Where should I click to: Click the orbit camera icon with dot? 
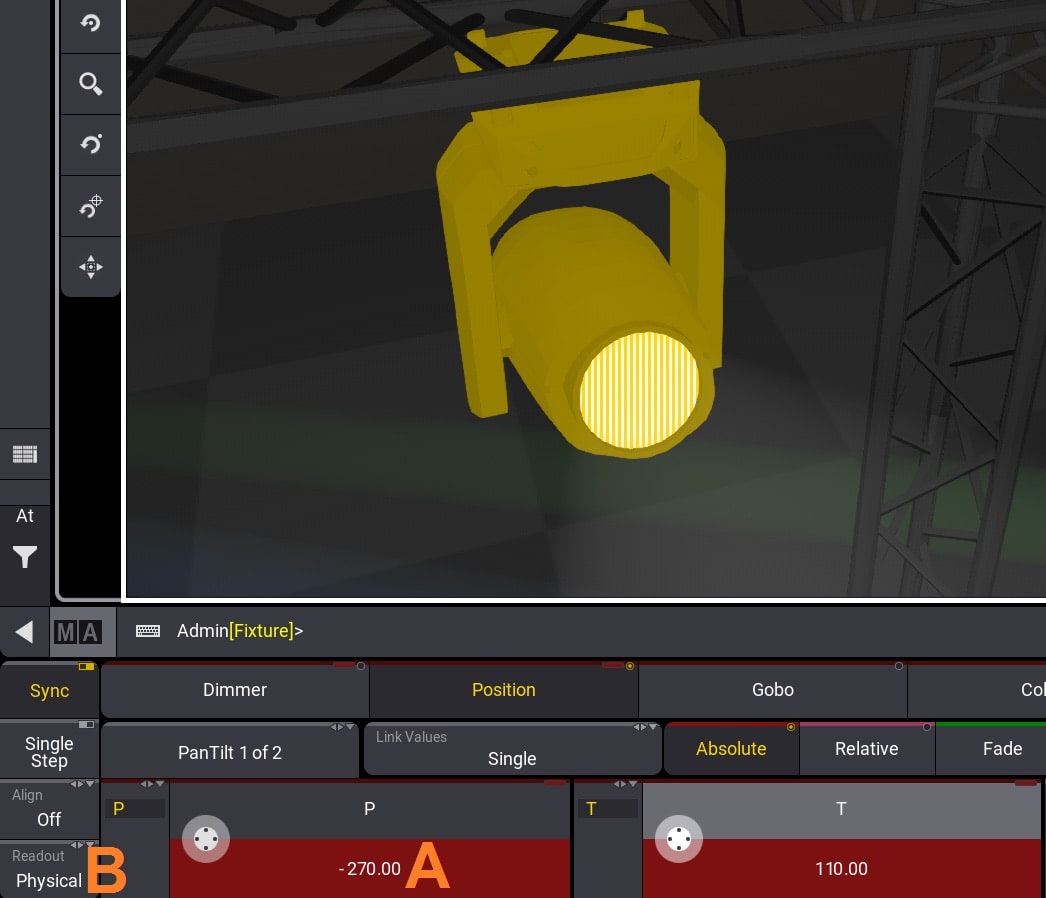(x=91, y=145)
